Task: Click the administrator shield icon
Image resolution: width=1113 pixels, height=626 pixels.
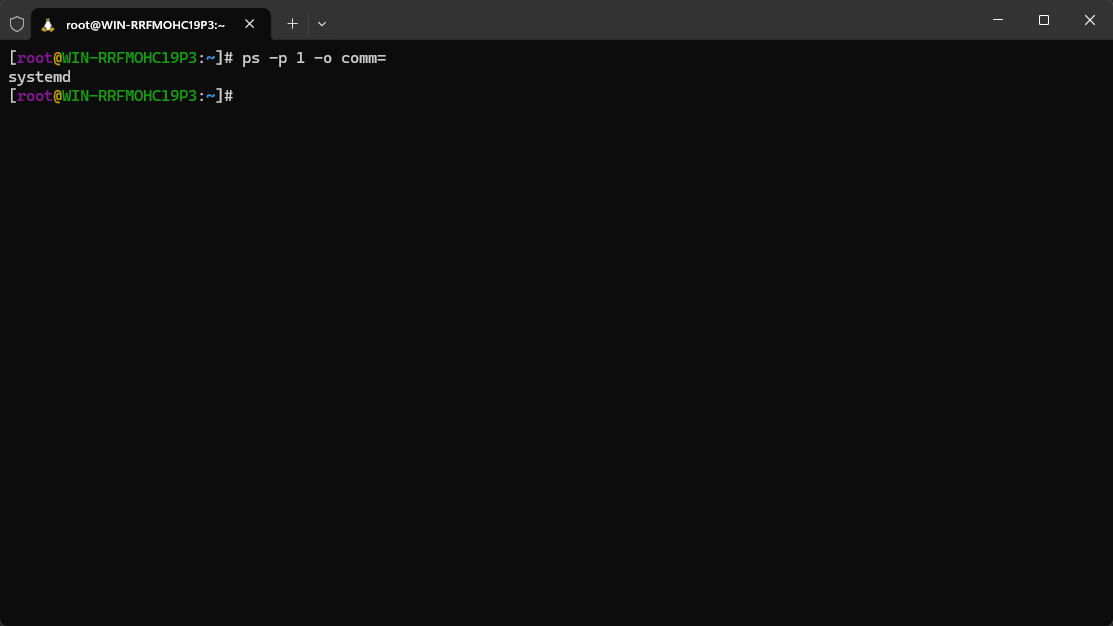Action: [x=17, y=23]
